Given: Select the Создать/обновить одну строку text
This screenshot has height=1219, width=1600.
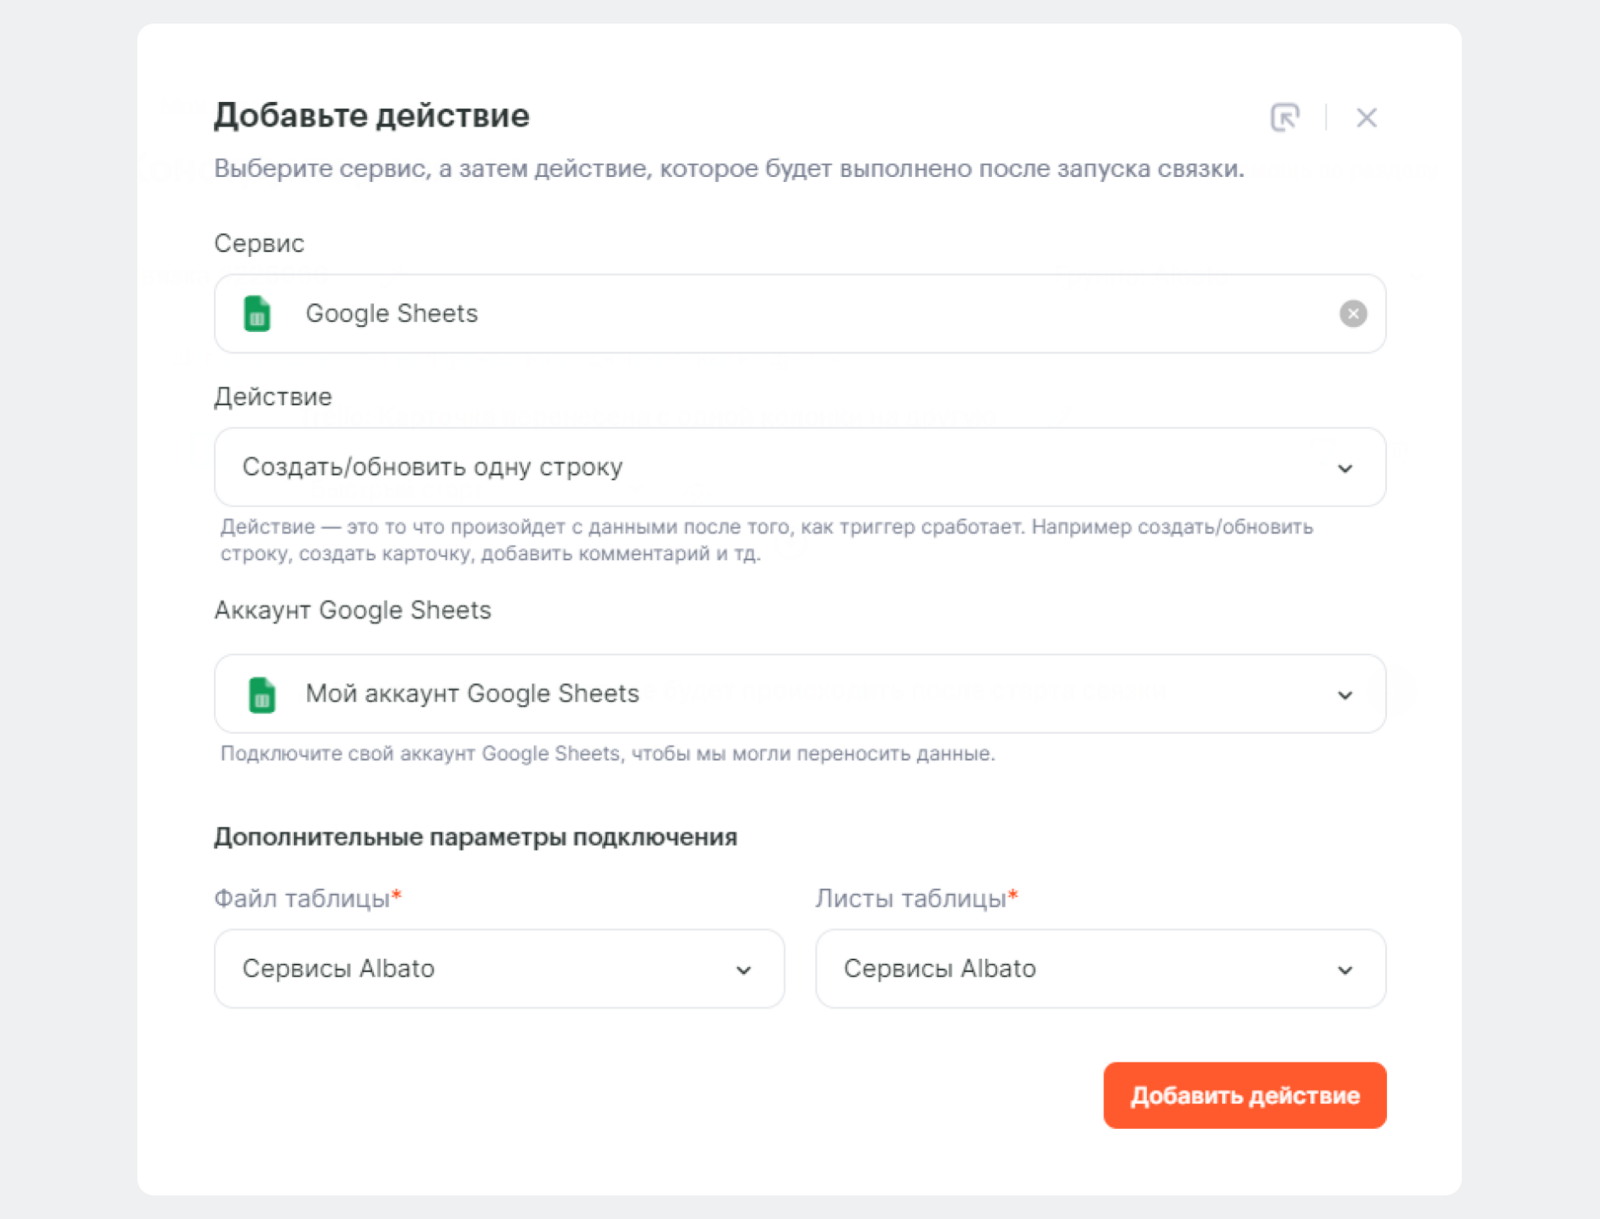Looking at the screenshot, I should click(x=432, y=467).
